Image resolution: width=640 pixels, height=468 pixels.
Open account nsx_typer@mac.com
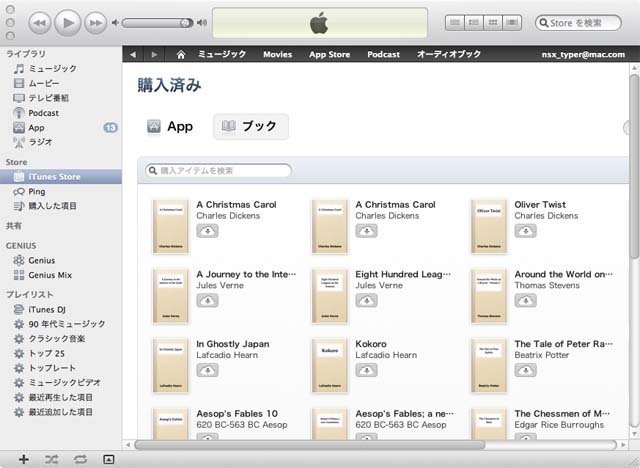[583, 54]
